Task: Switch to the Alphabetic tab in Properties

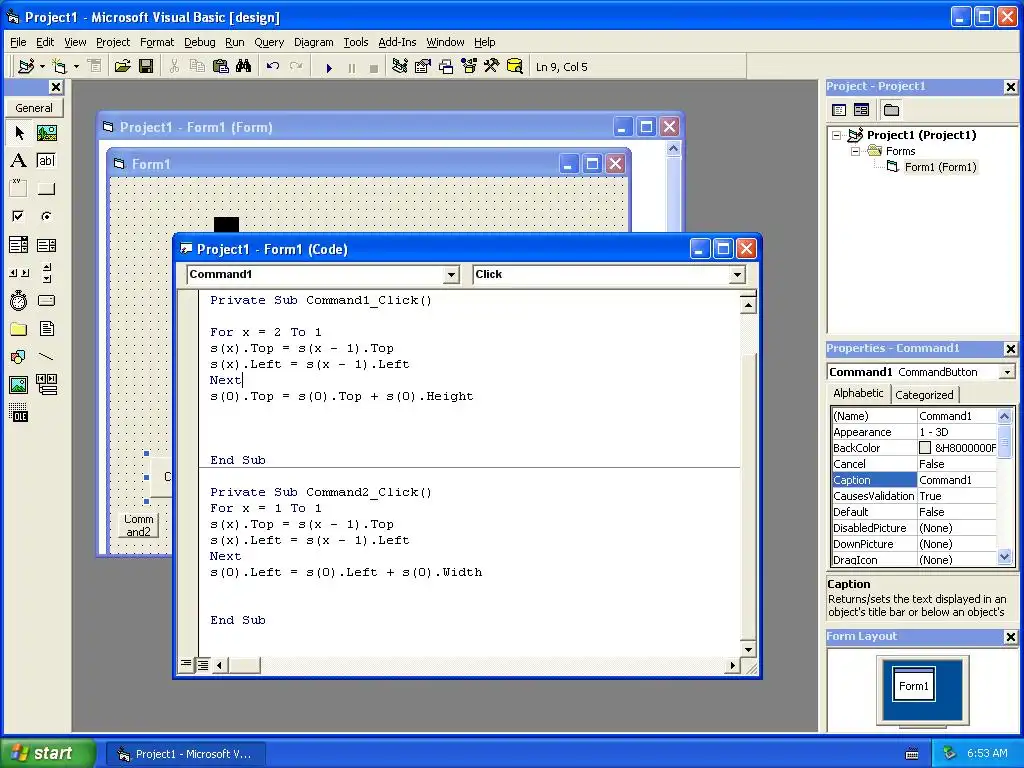Action: [858, 393]
